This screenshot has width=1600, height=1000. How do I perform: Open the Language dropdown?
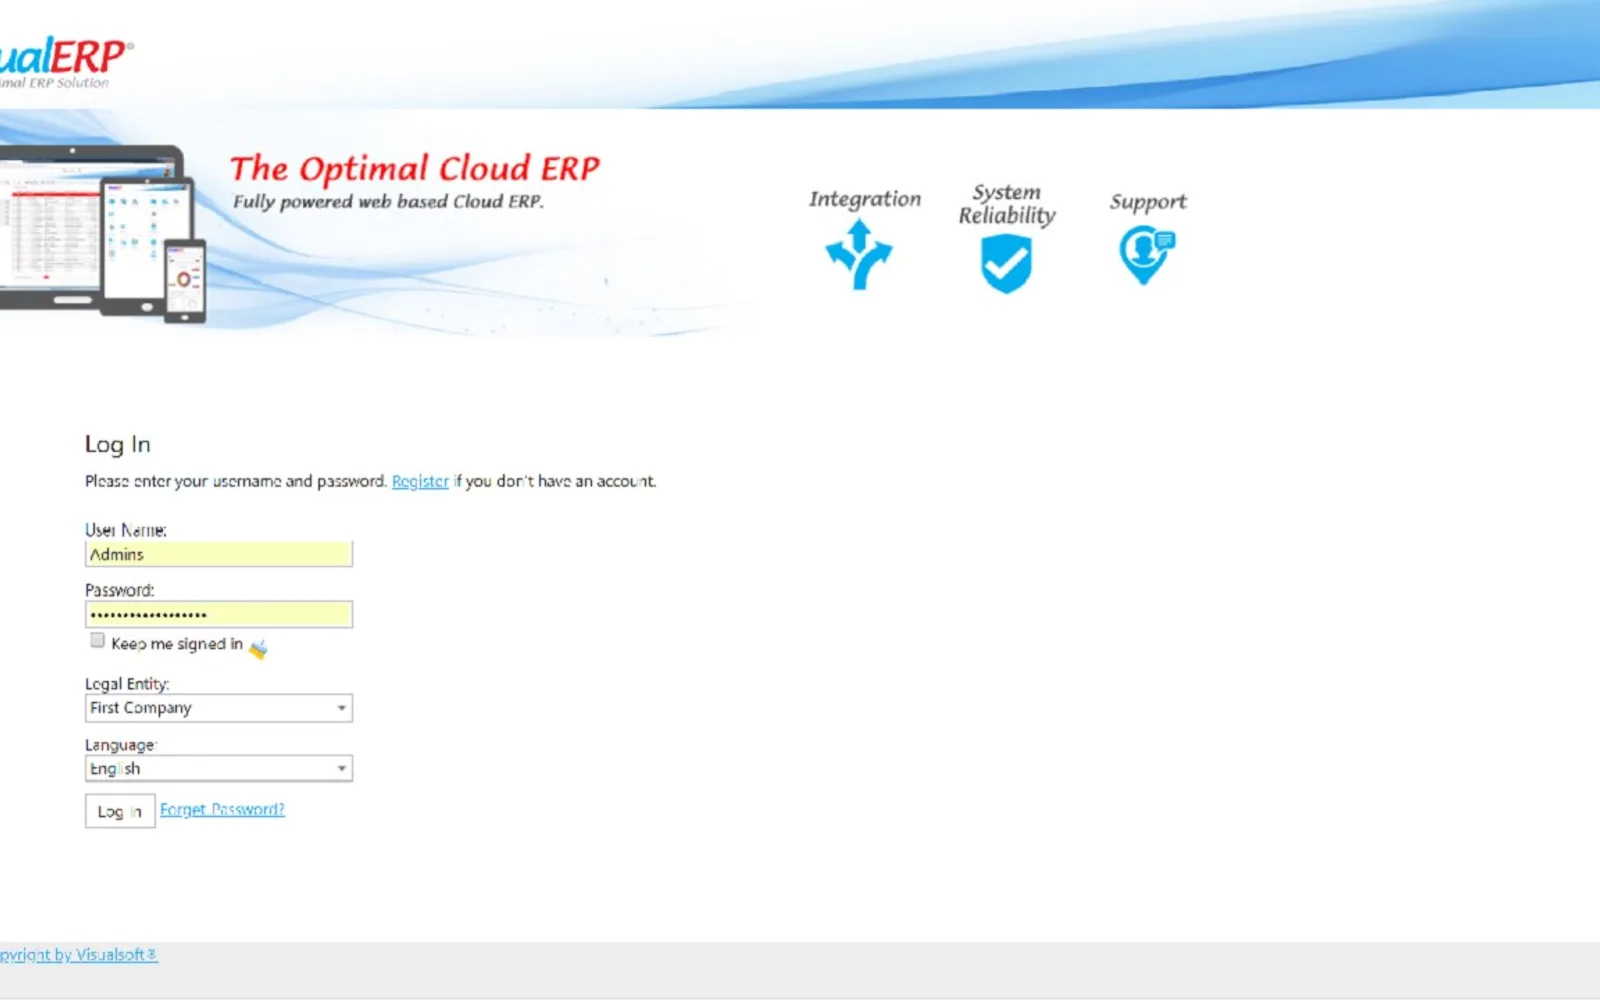(x=219, y=768)
